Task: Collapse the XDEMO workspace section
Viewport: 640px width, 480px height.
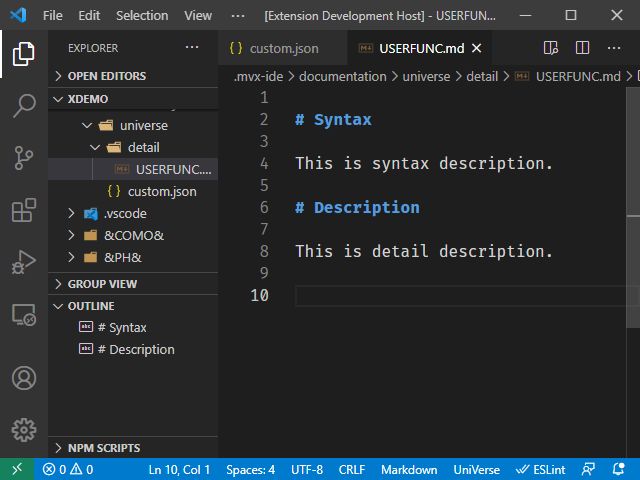Action: click(x=133, y=99)
